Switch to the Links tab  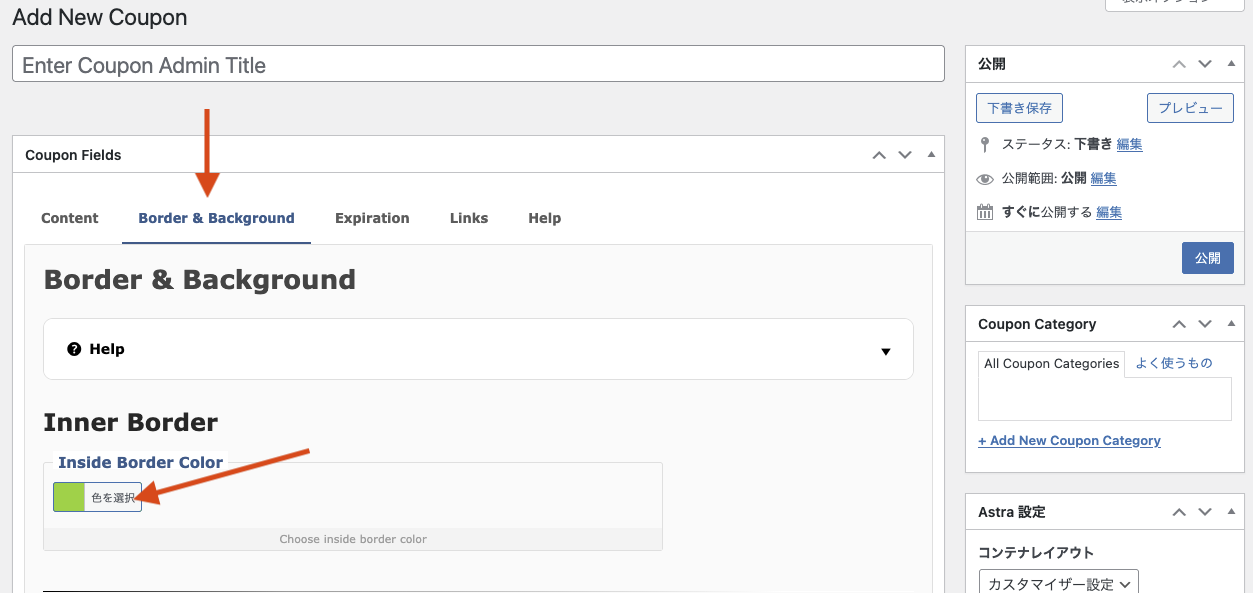[469, 218]
